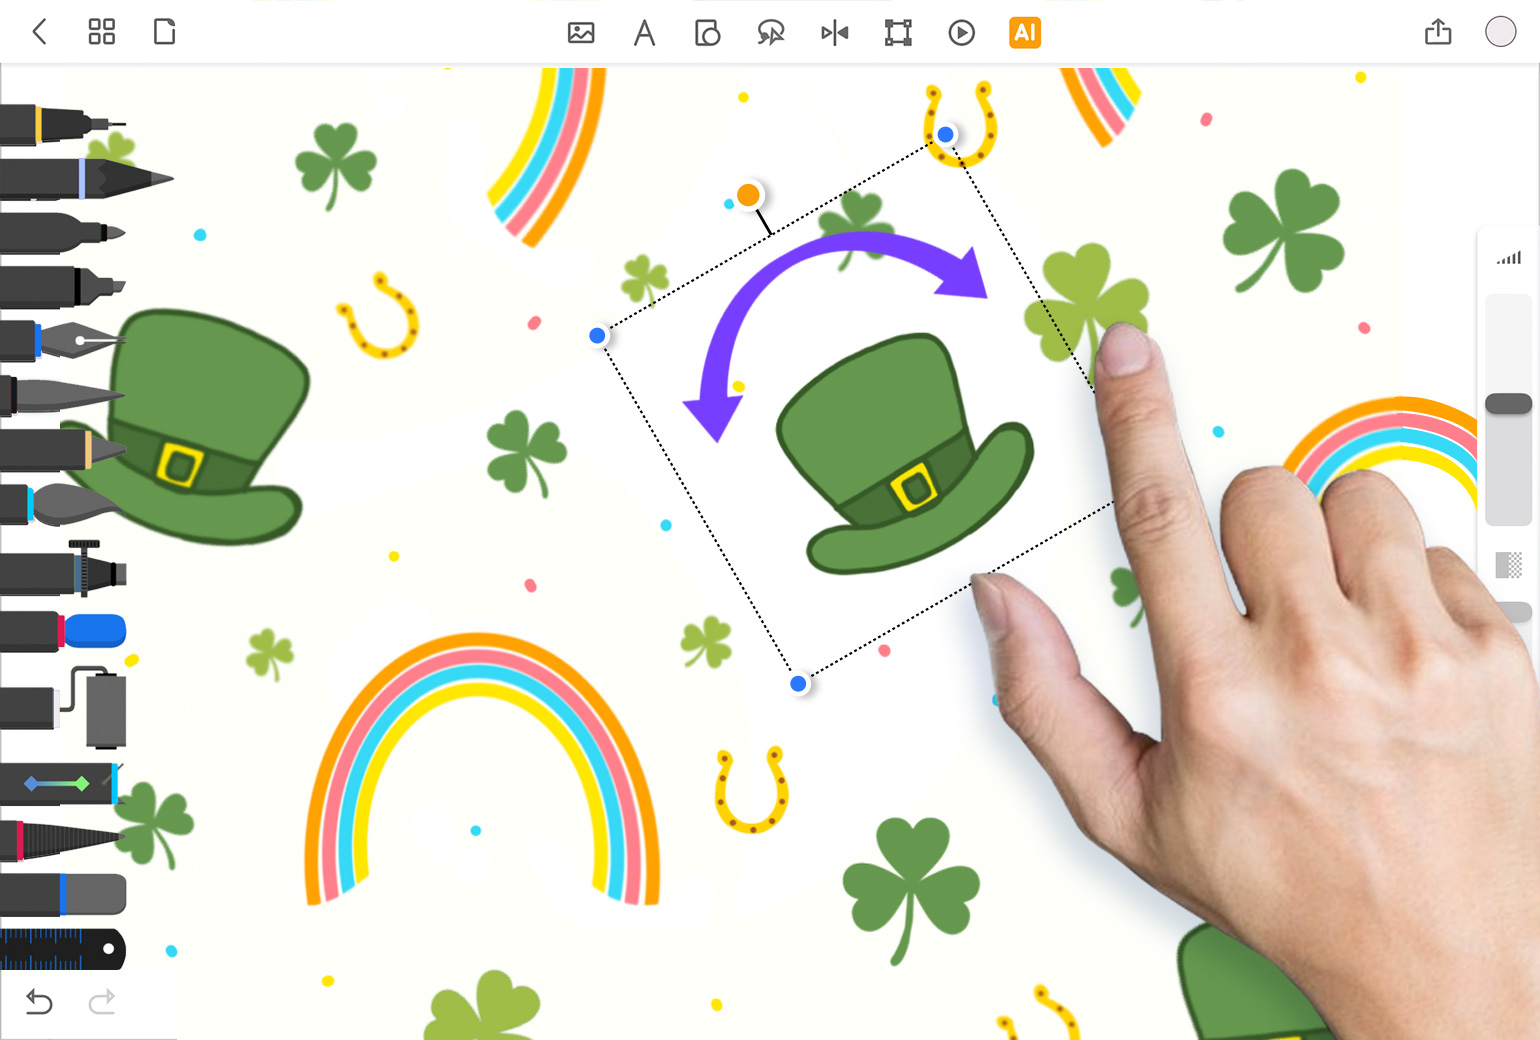Open the ruler tool
This screenshot has height=1040, width=1540.
click(x=63, y=949)
